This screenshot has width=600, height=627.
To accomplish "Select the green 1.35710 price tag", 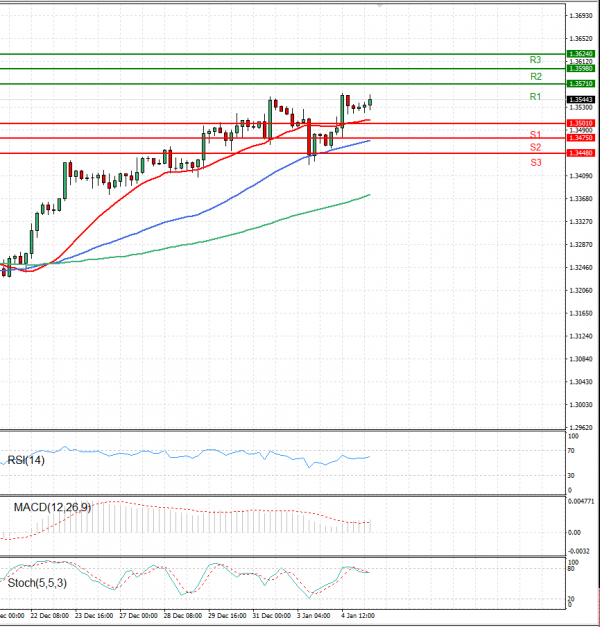I will pos(581,84).
